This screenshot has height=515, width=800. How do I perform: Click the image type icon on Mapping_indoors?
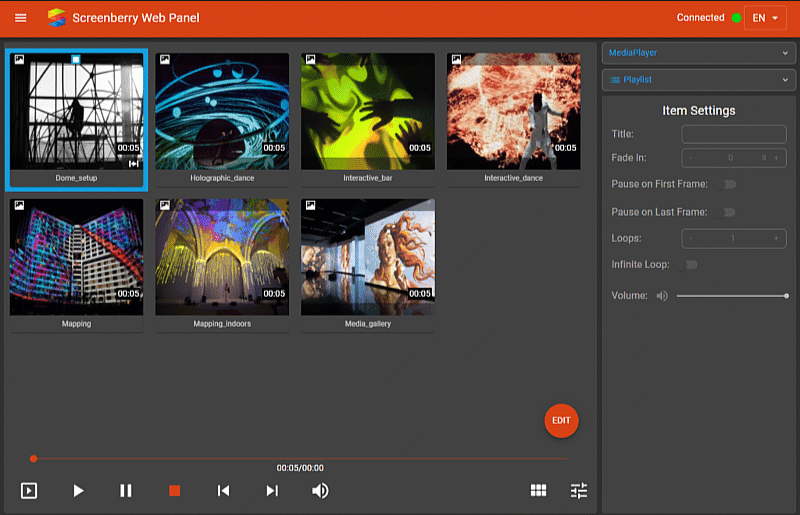[x=165, y=205]
